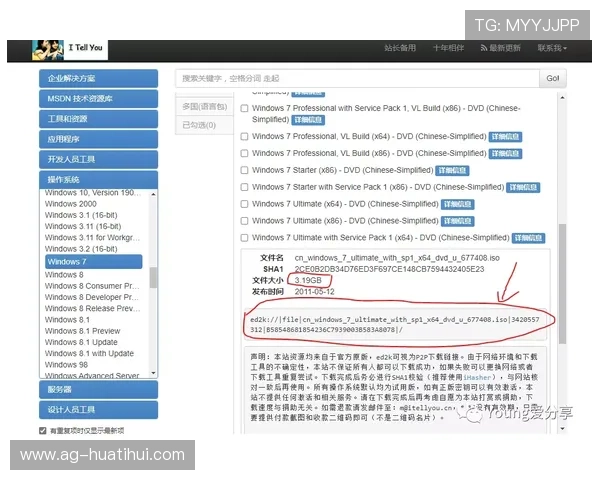Click the iso file name text
Image resolution: width=600 pixels, height=480 pixels.
pos(397,258)
